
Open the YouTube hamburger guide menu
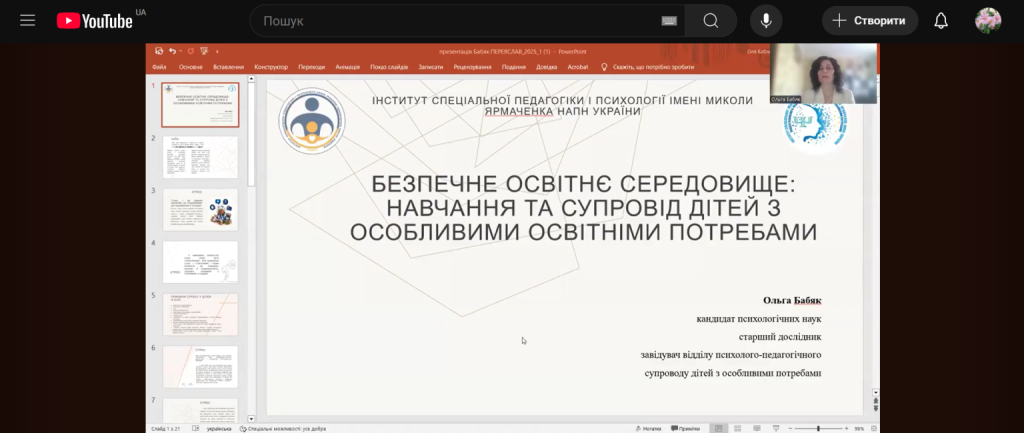tap(27, 20)
